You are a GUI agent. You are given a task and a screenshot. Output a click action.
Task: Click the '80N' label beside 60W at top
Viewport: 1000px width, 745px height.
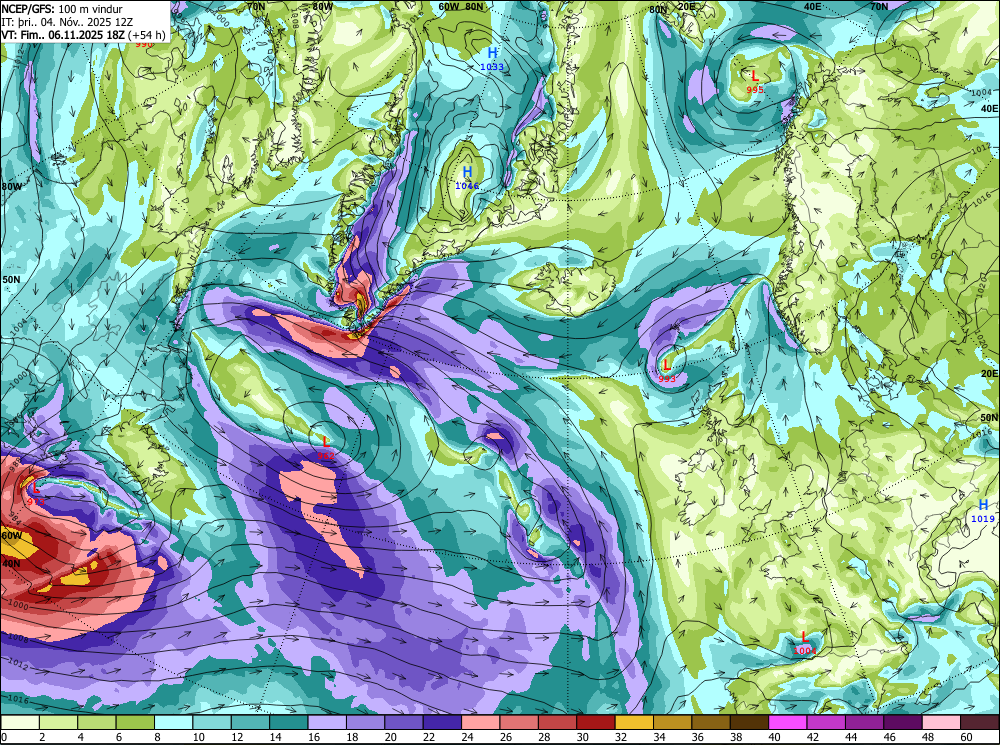pos(474,7)
